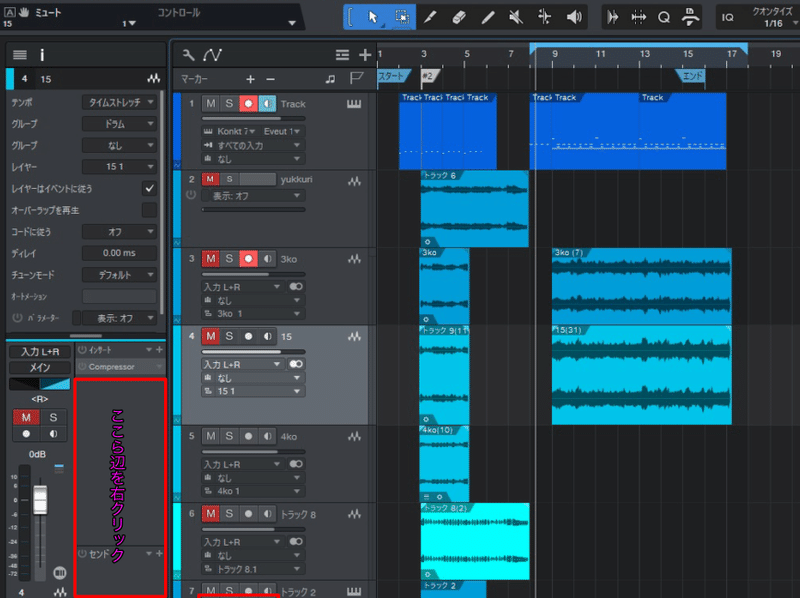This screenshot has height=598, width=800.
Task: Open the レイヤー 15 1 dropdown
Action: [119, 167]
